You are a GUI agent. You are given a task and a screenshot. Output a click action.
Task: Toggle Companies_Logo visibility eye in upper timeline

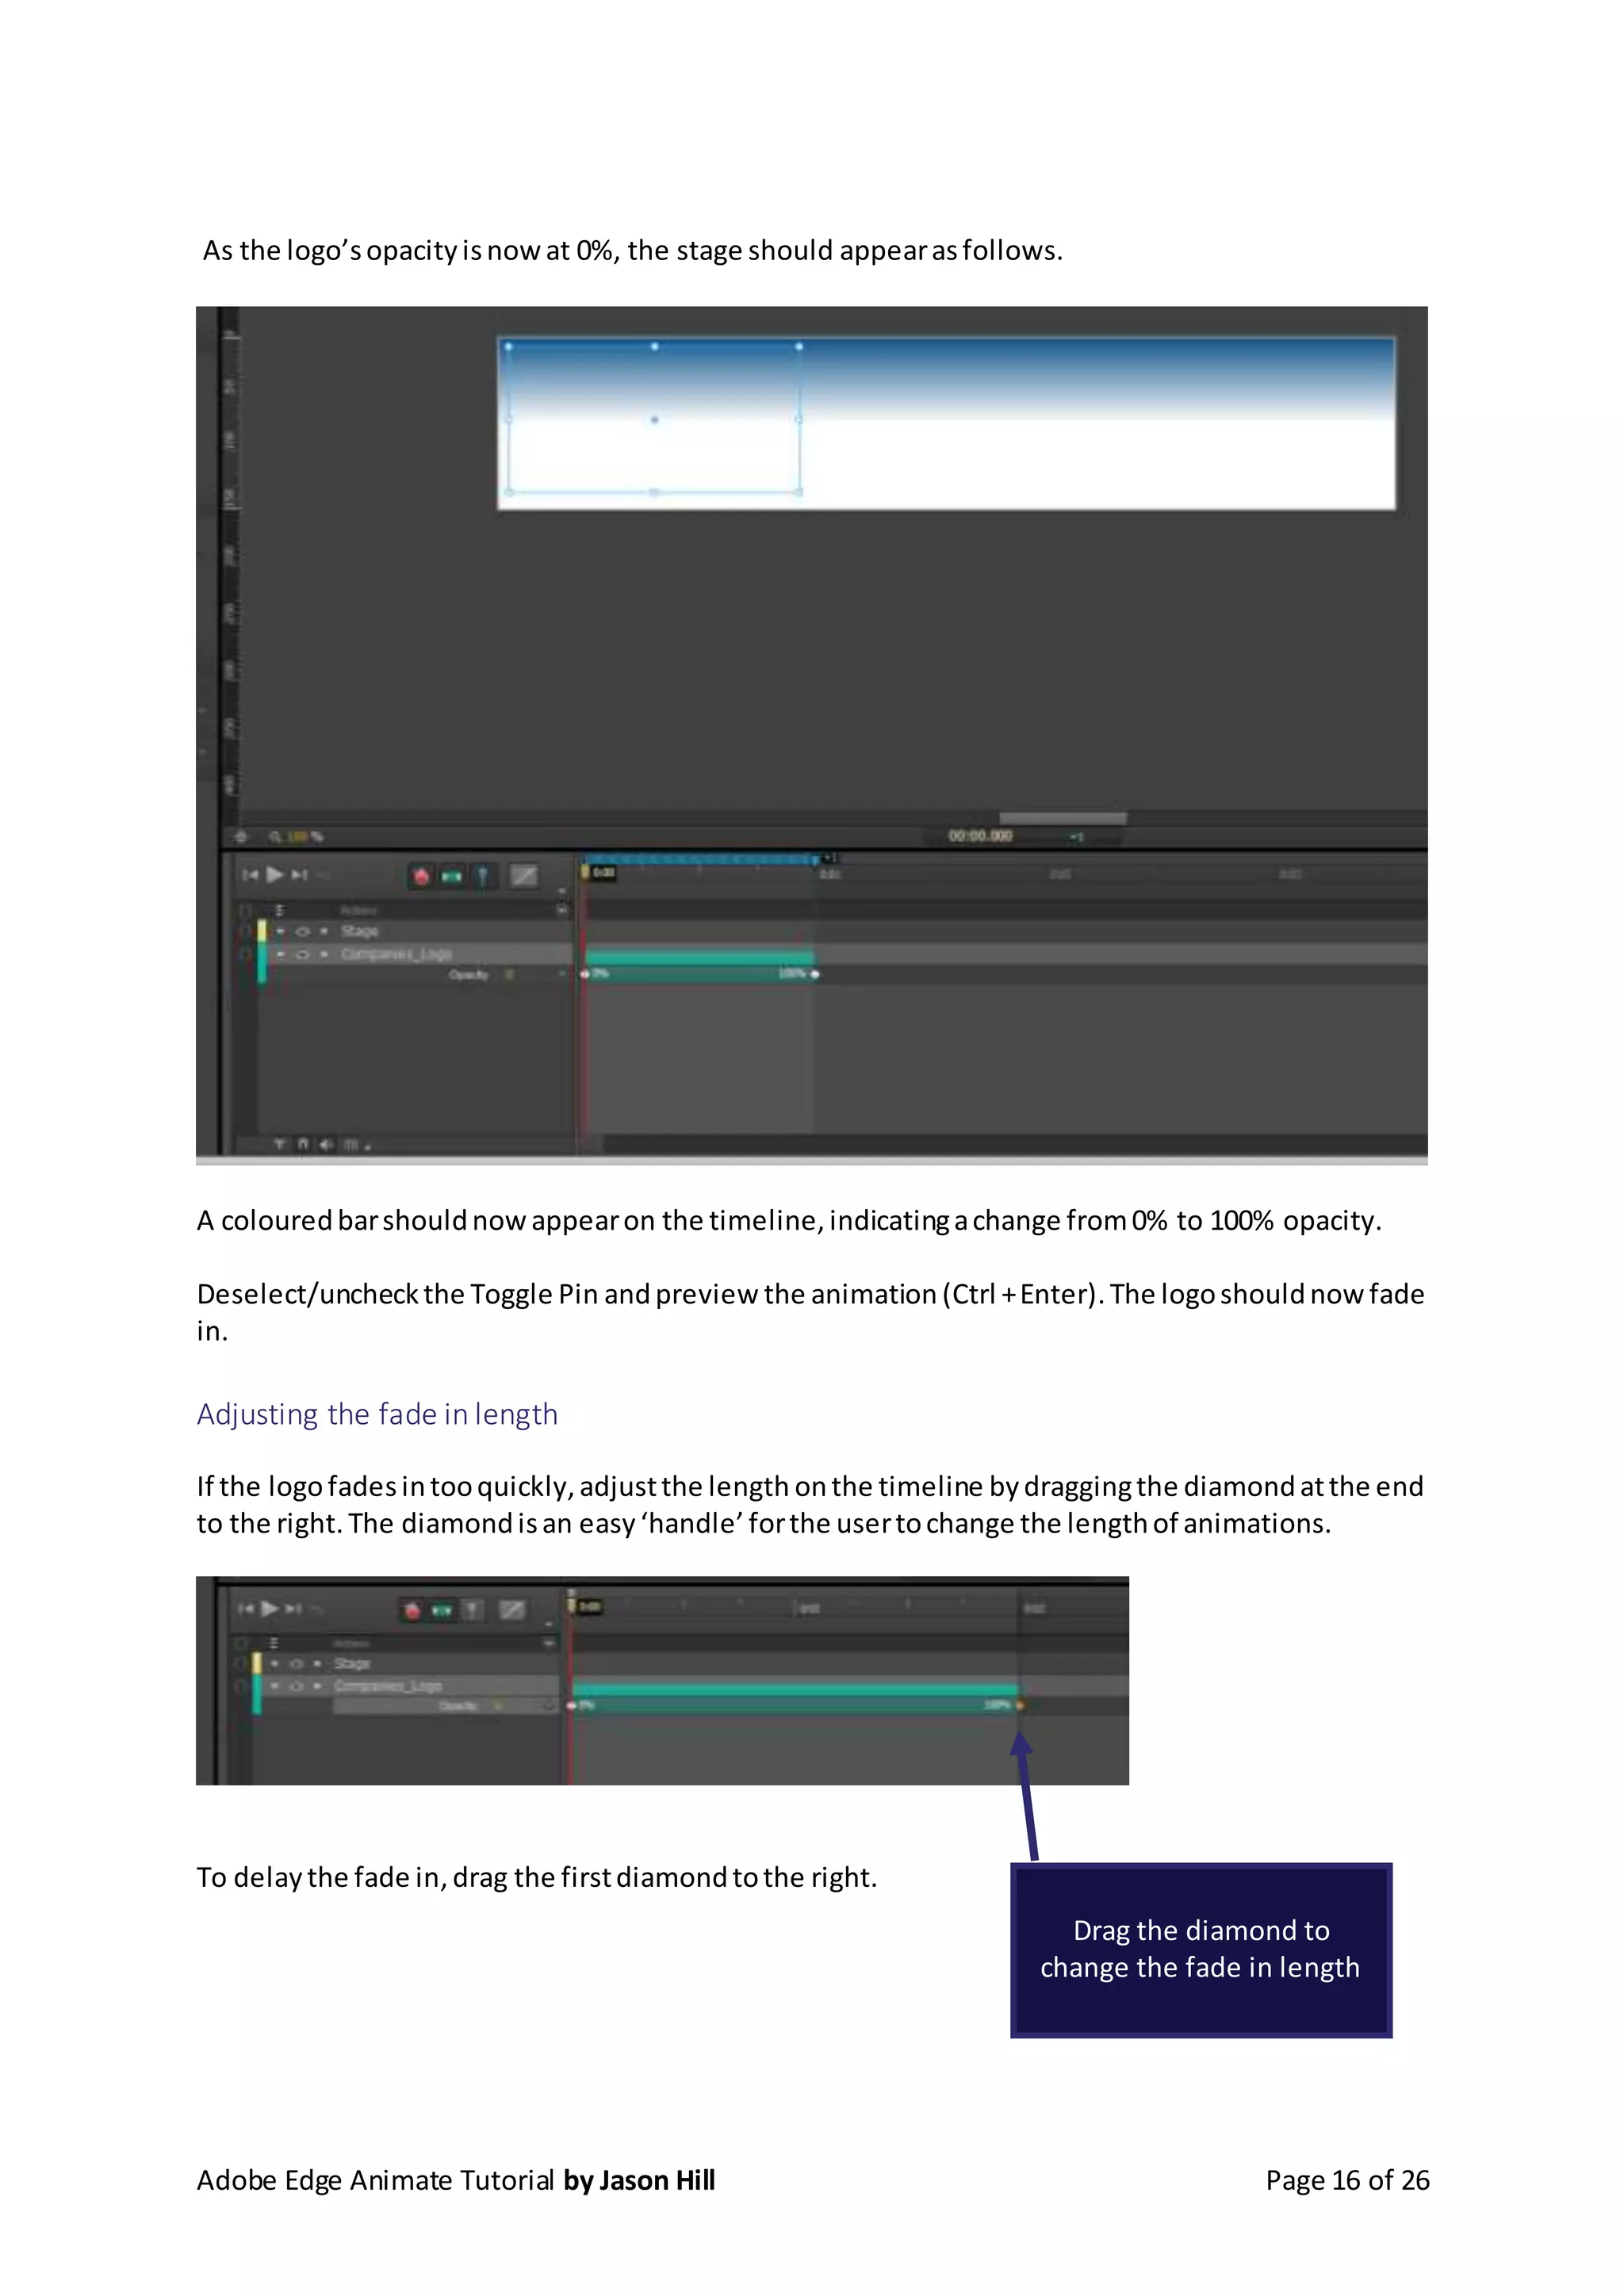point(303,954)
